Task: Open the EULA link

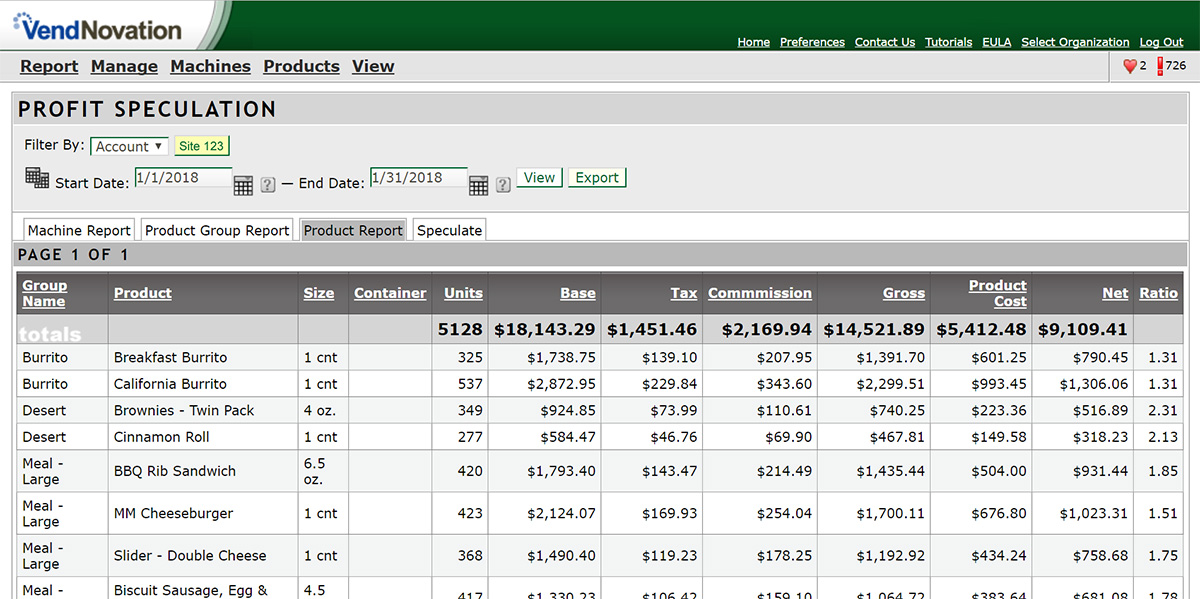Action: (x=997, y=42)
